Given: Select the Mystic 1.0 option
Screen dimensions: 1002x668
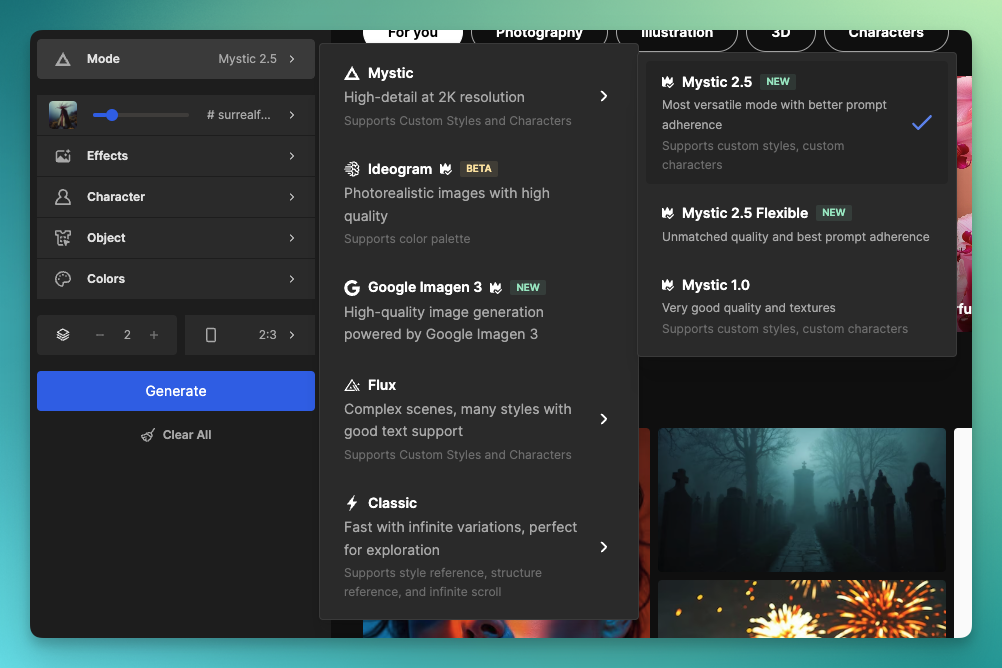Looking at the screenshot, I should click(797, 306).
